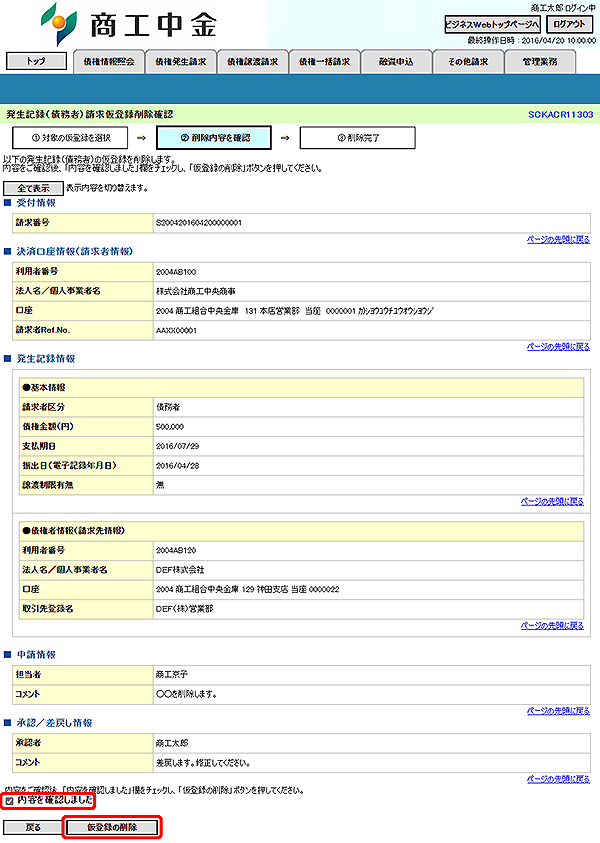Click 譲渡制限有無 value 無

(x=160, y=485)
